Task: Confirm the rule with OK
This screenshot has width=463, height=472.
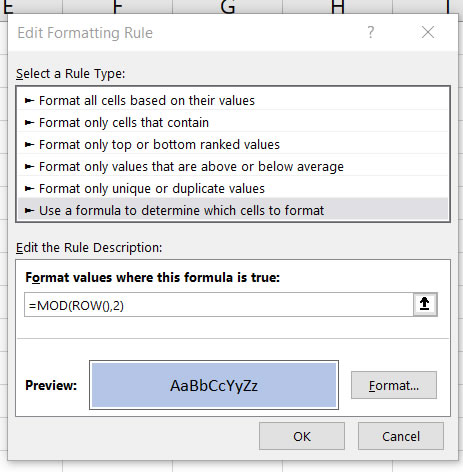Action: tap(302, 436)
